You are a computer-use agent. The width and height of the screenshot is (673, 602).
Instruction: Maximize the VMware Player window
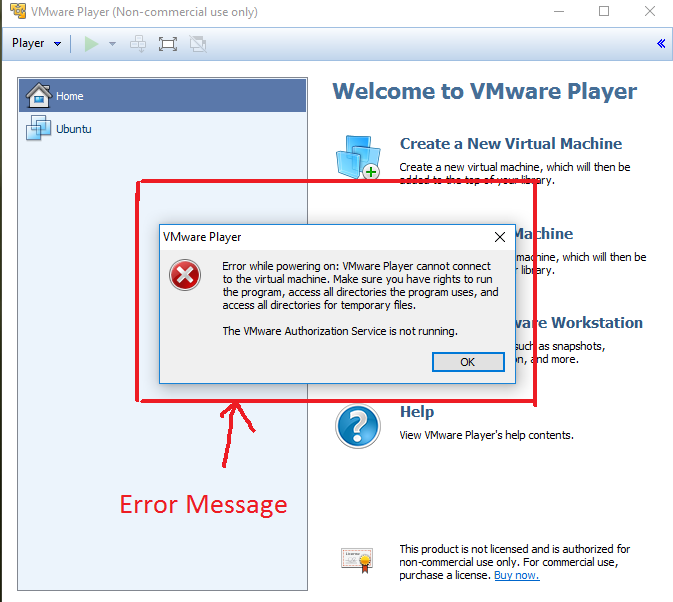pyautogui.click(x=604, y=11)
